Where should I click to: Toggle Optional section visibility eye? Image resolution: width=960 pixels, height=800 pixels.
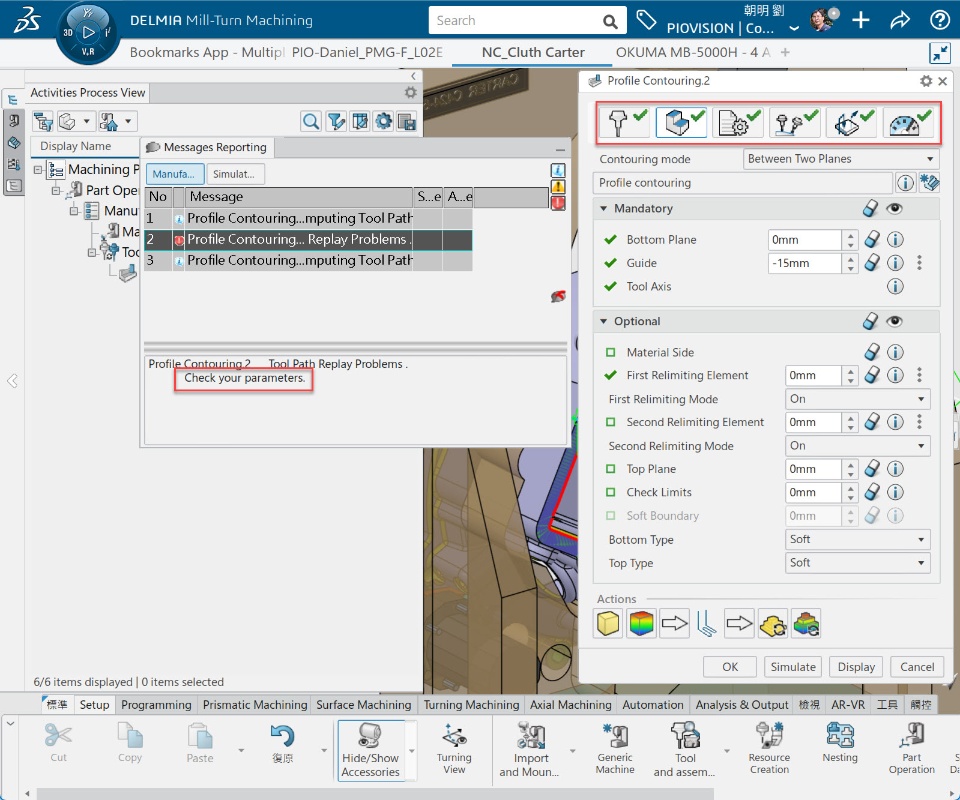894,321
